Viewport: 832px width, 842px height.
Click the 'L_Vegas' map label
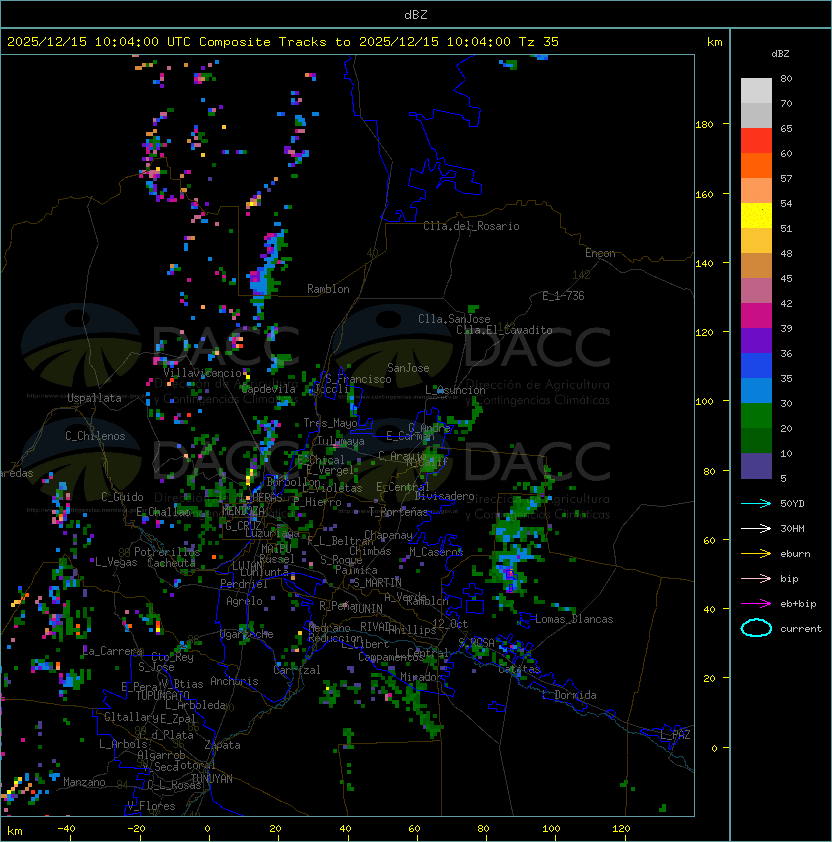click(x=116, y=562)
